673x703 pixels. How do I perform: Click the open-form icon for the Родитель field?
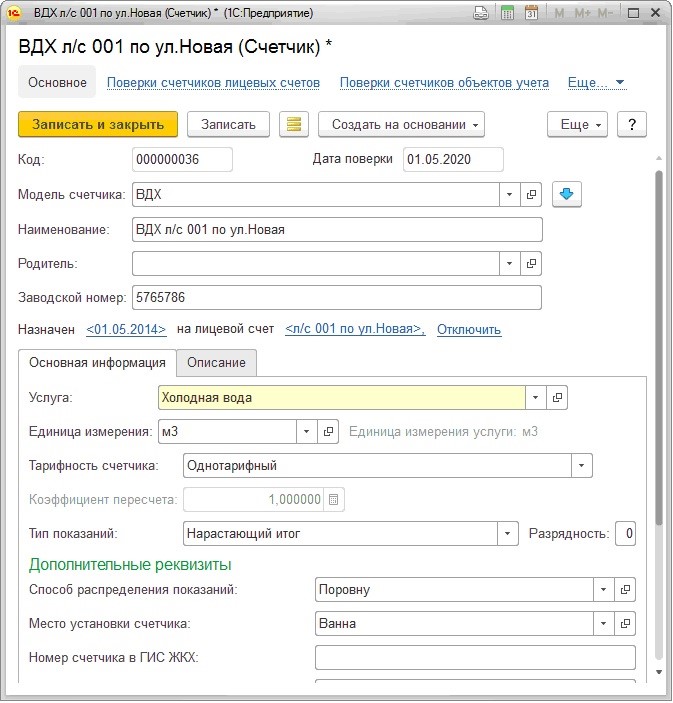coord(532,264)
